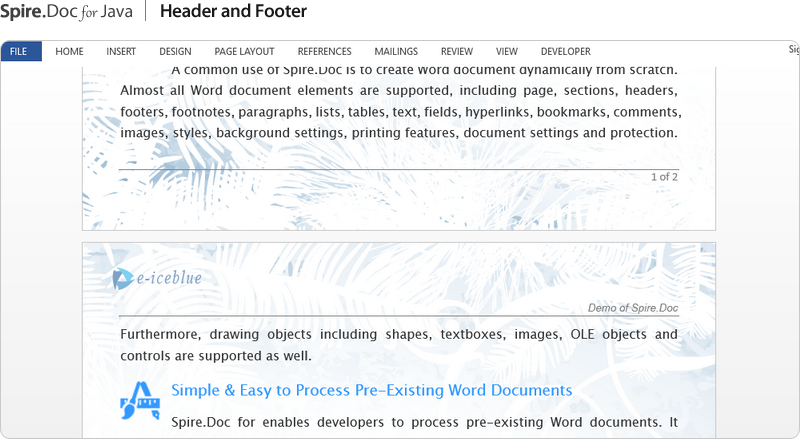Open the FILE tab
The image size is (800, 440).
click(x=21, y=52)
